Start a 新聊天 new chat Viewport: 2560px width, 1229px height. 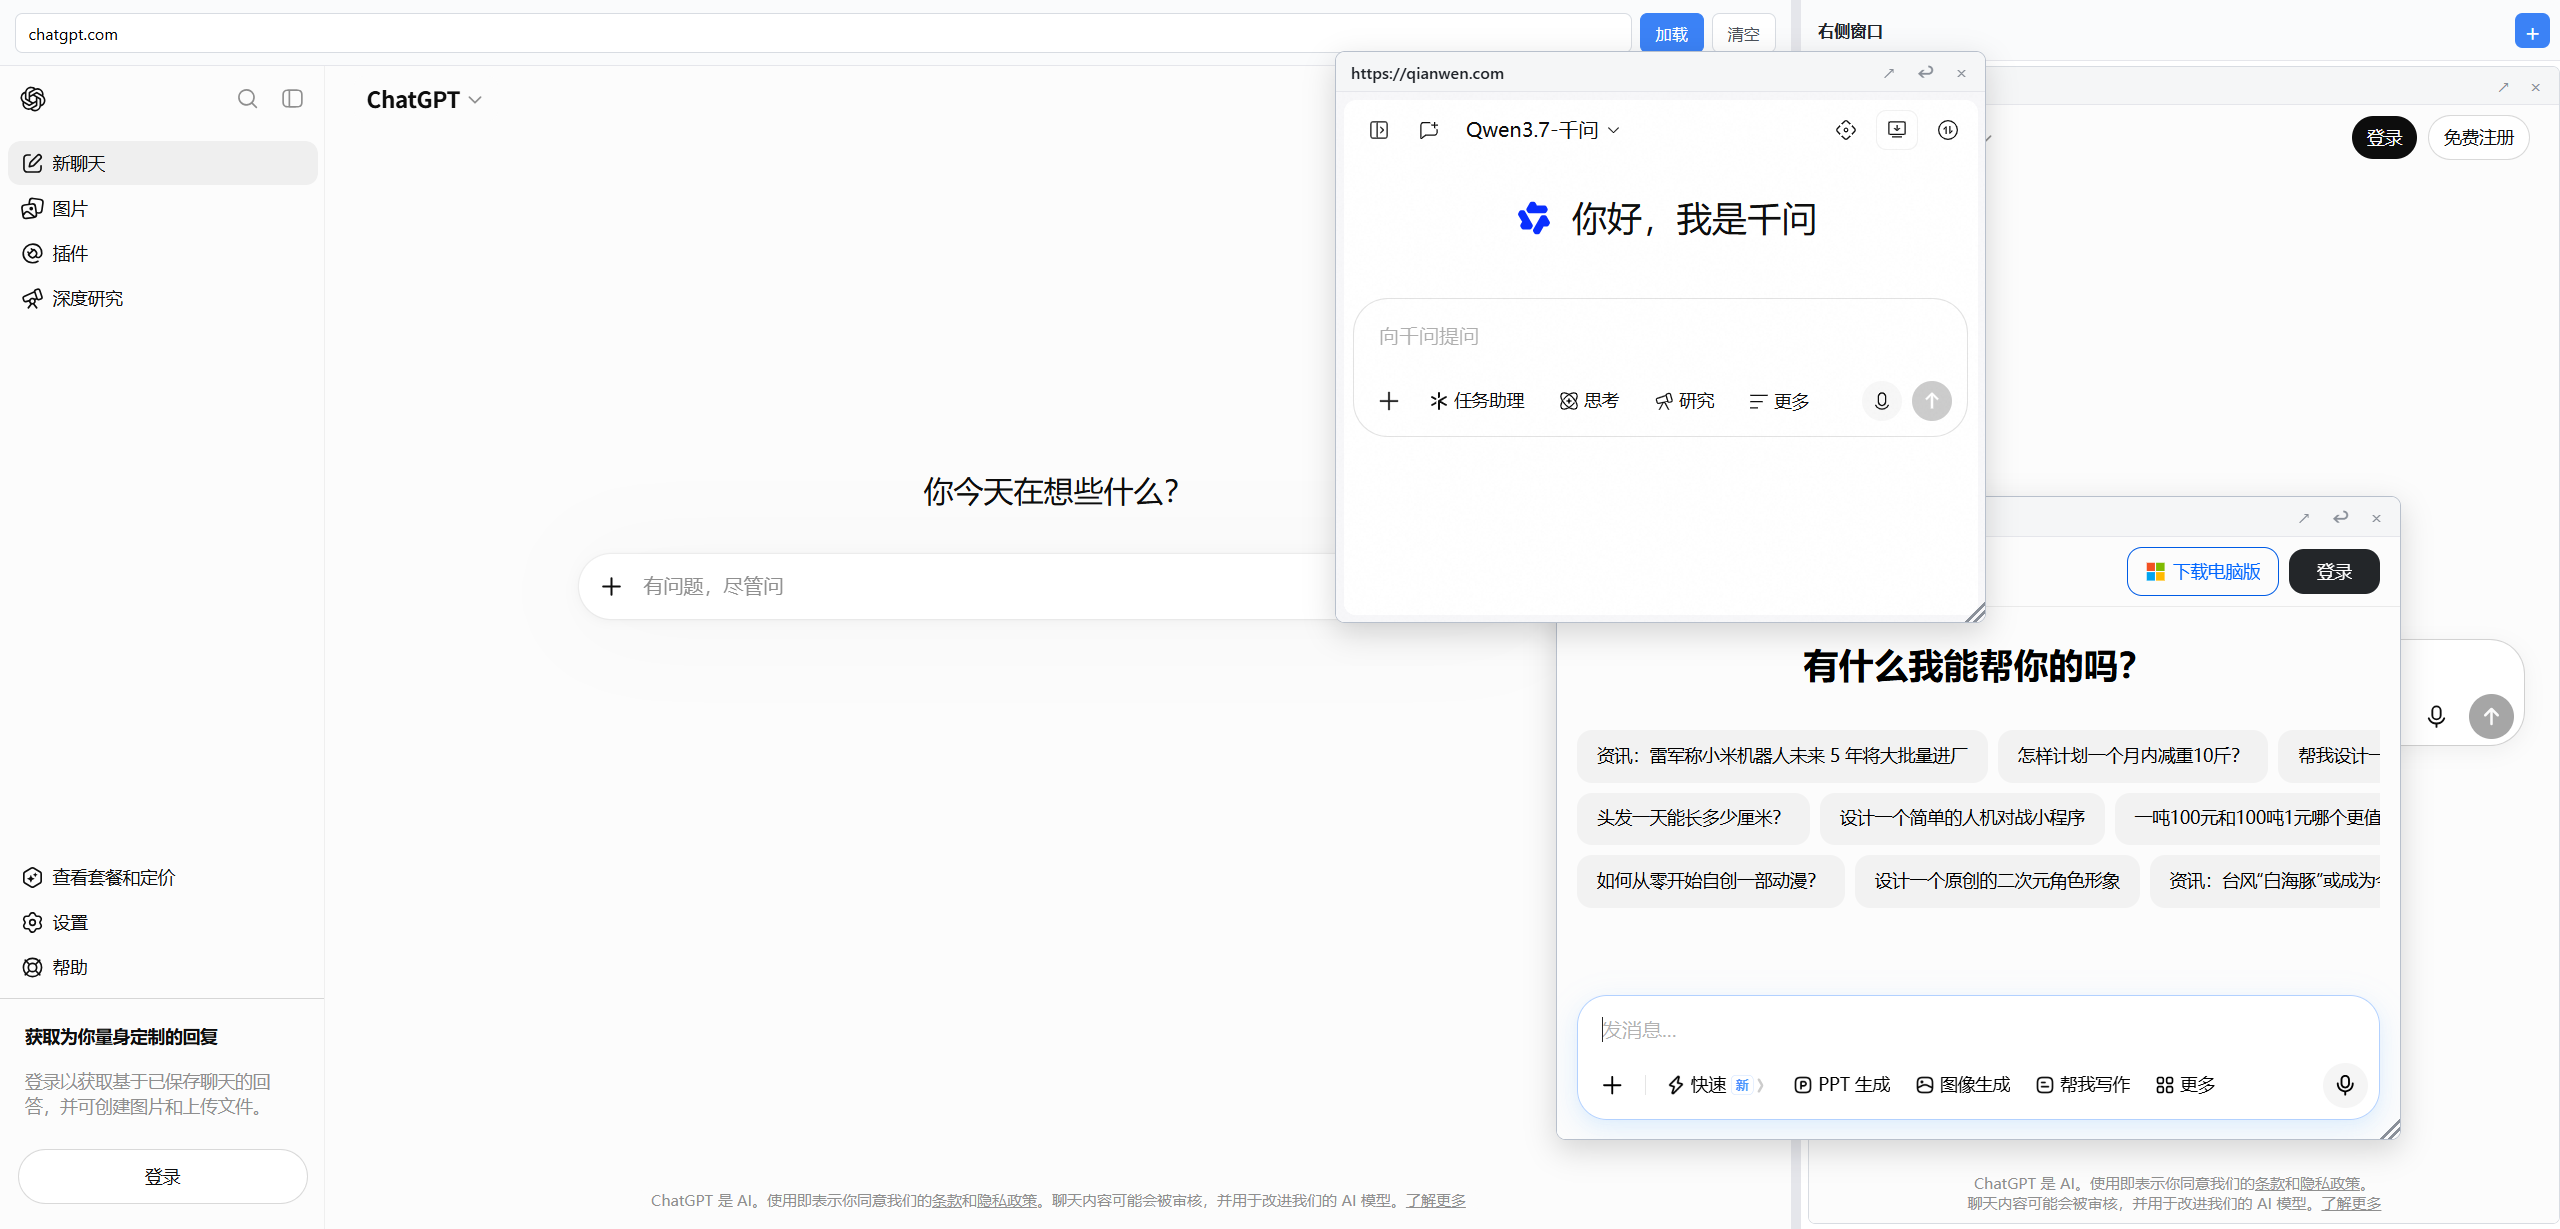[163, 163]
